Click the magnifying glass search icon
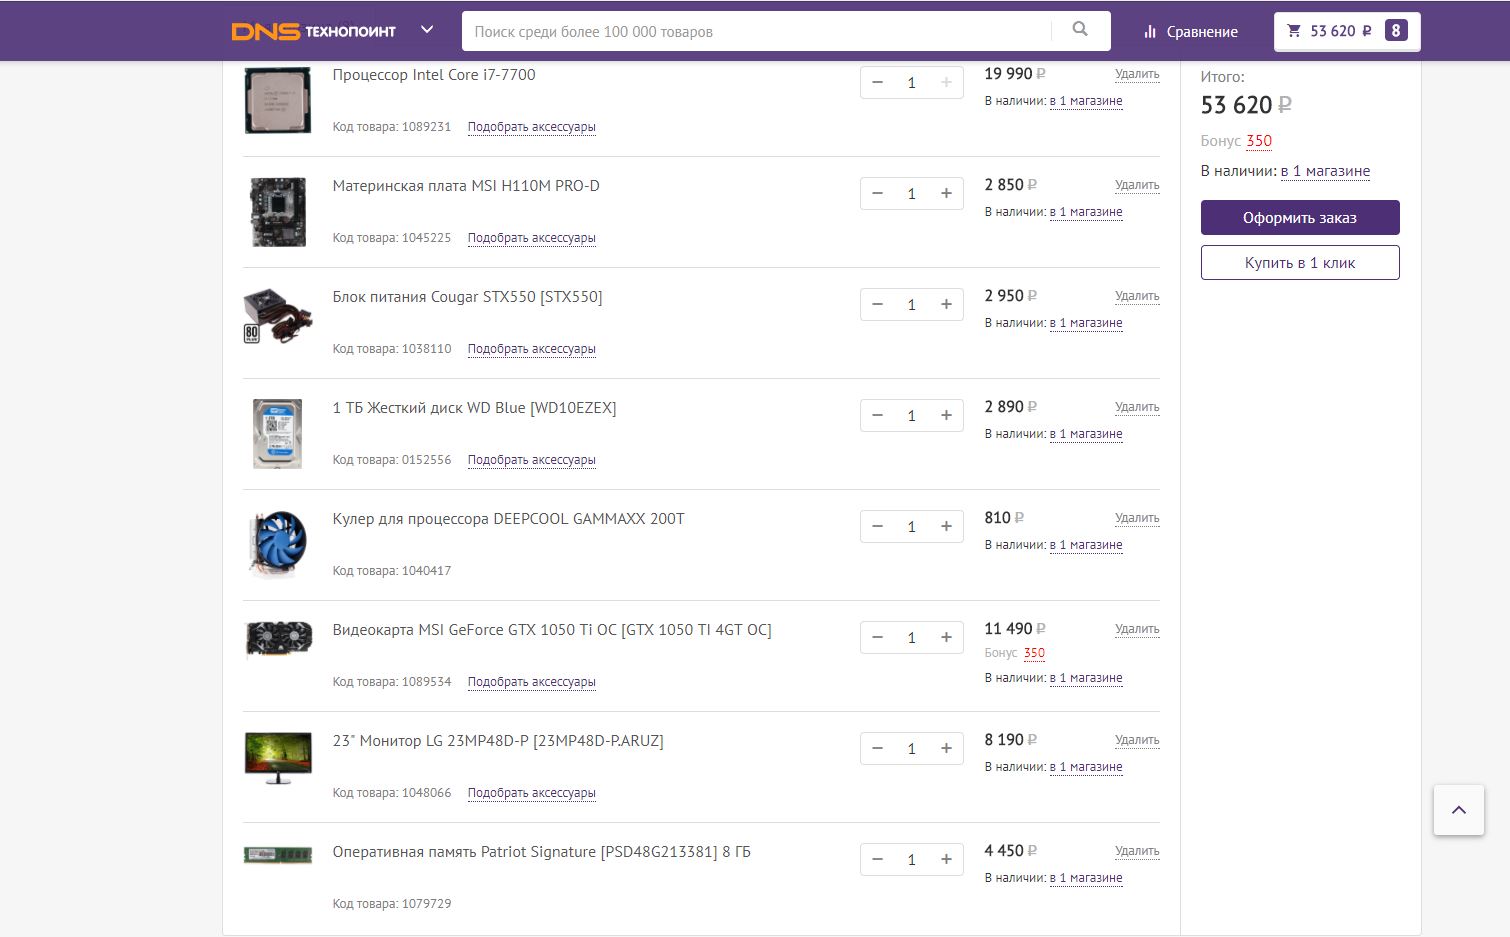Viewport: 1510px width, 937px height. point(1080,30)
